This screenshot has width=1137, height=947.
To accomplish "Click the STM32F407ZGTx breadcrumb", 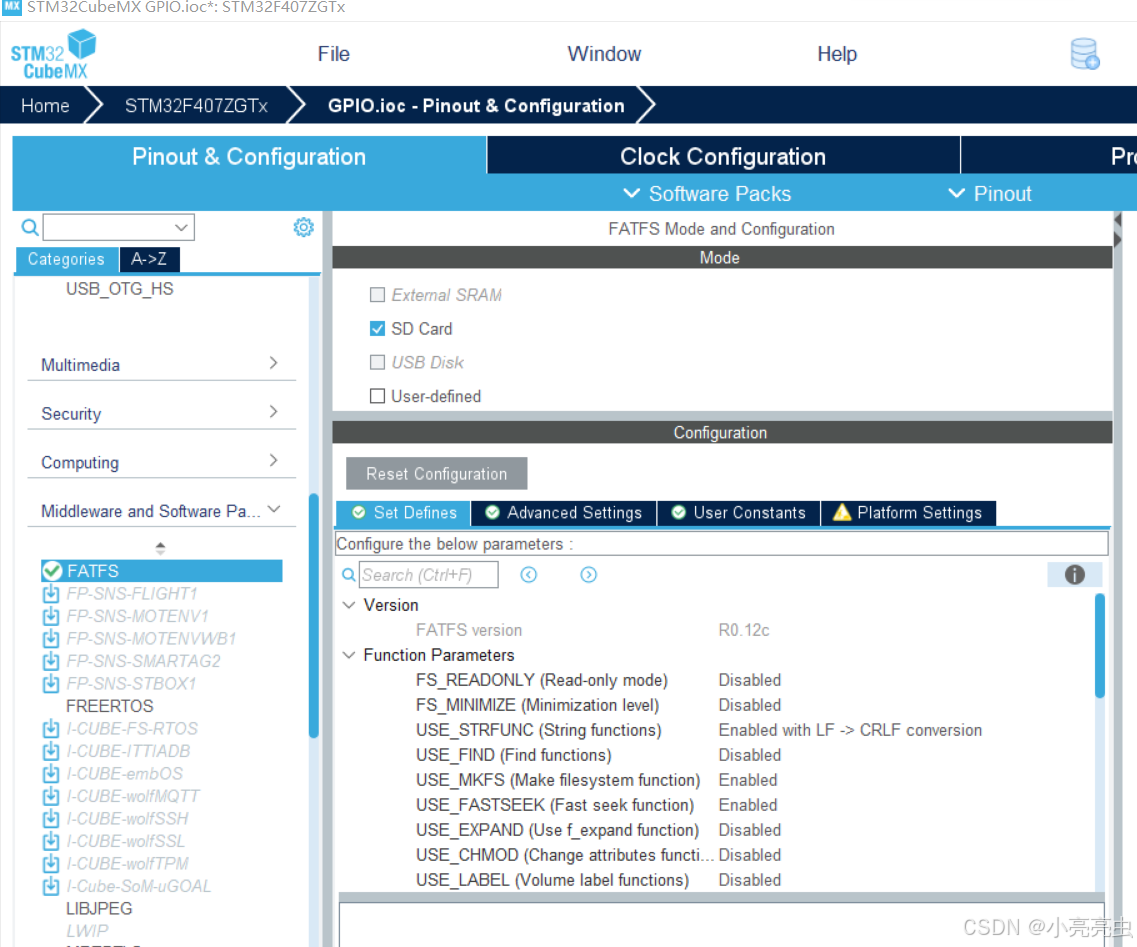I will coord(196,106).
